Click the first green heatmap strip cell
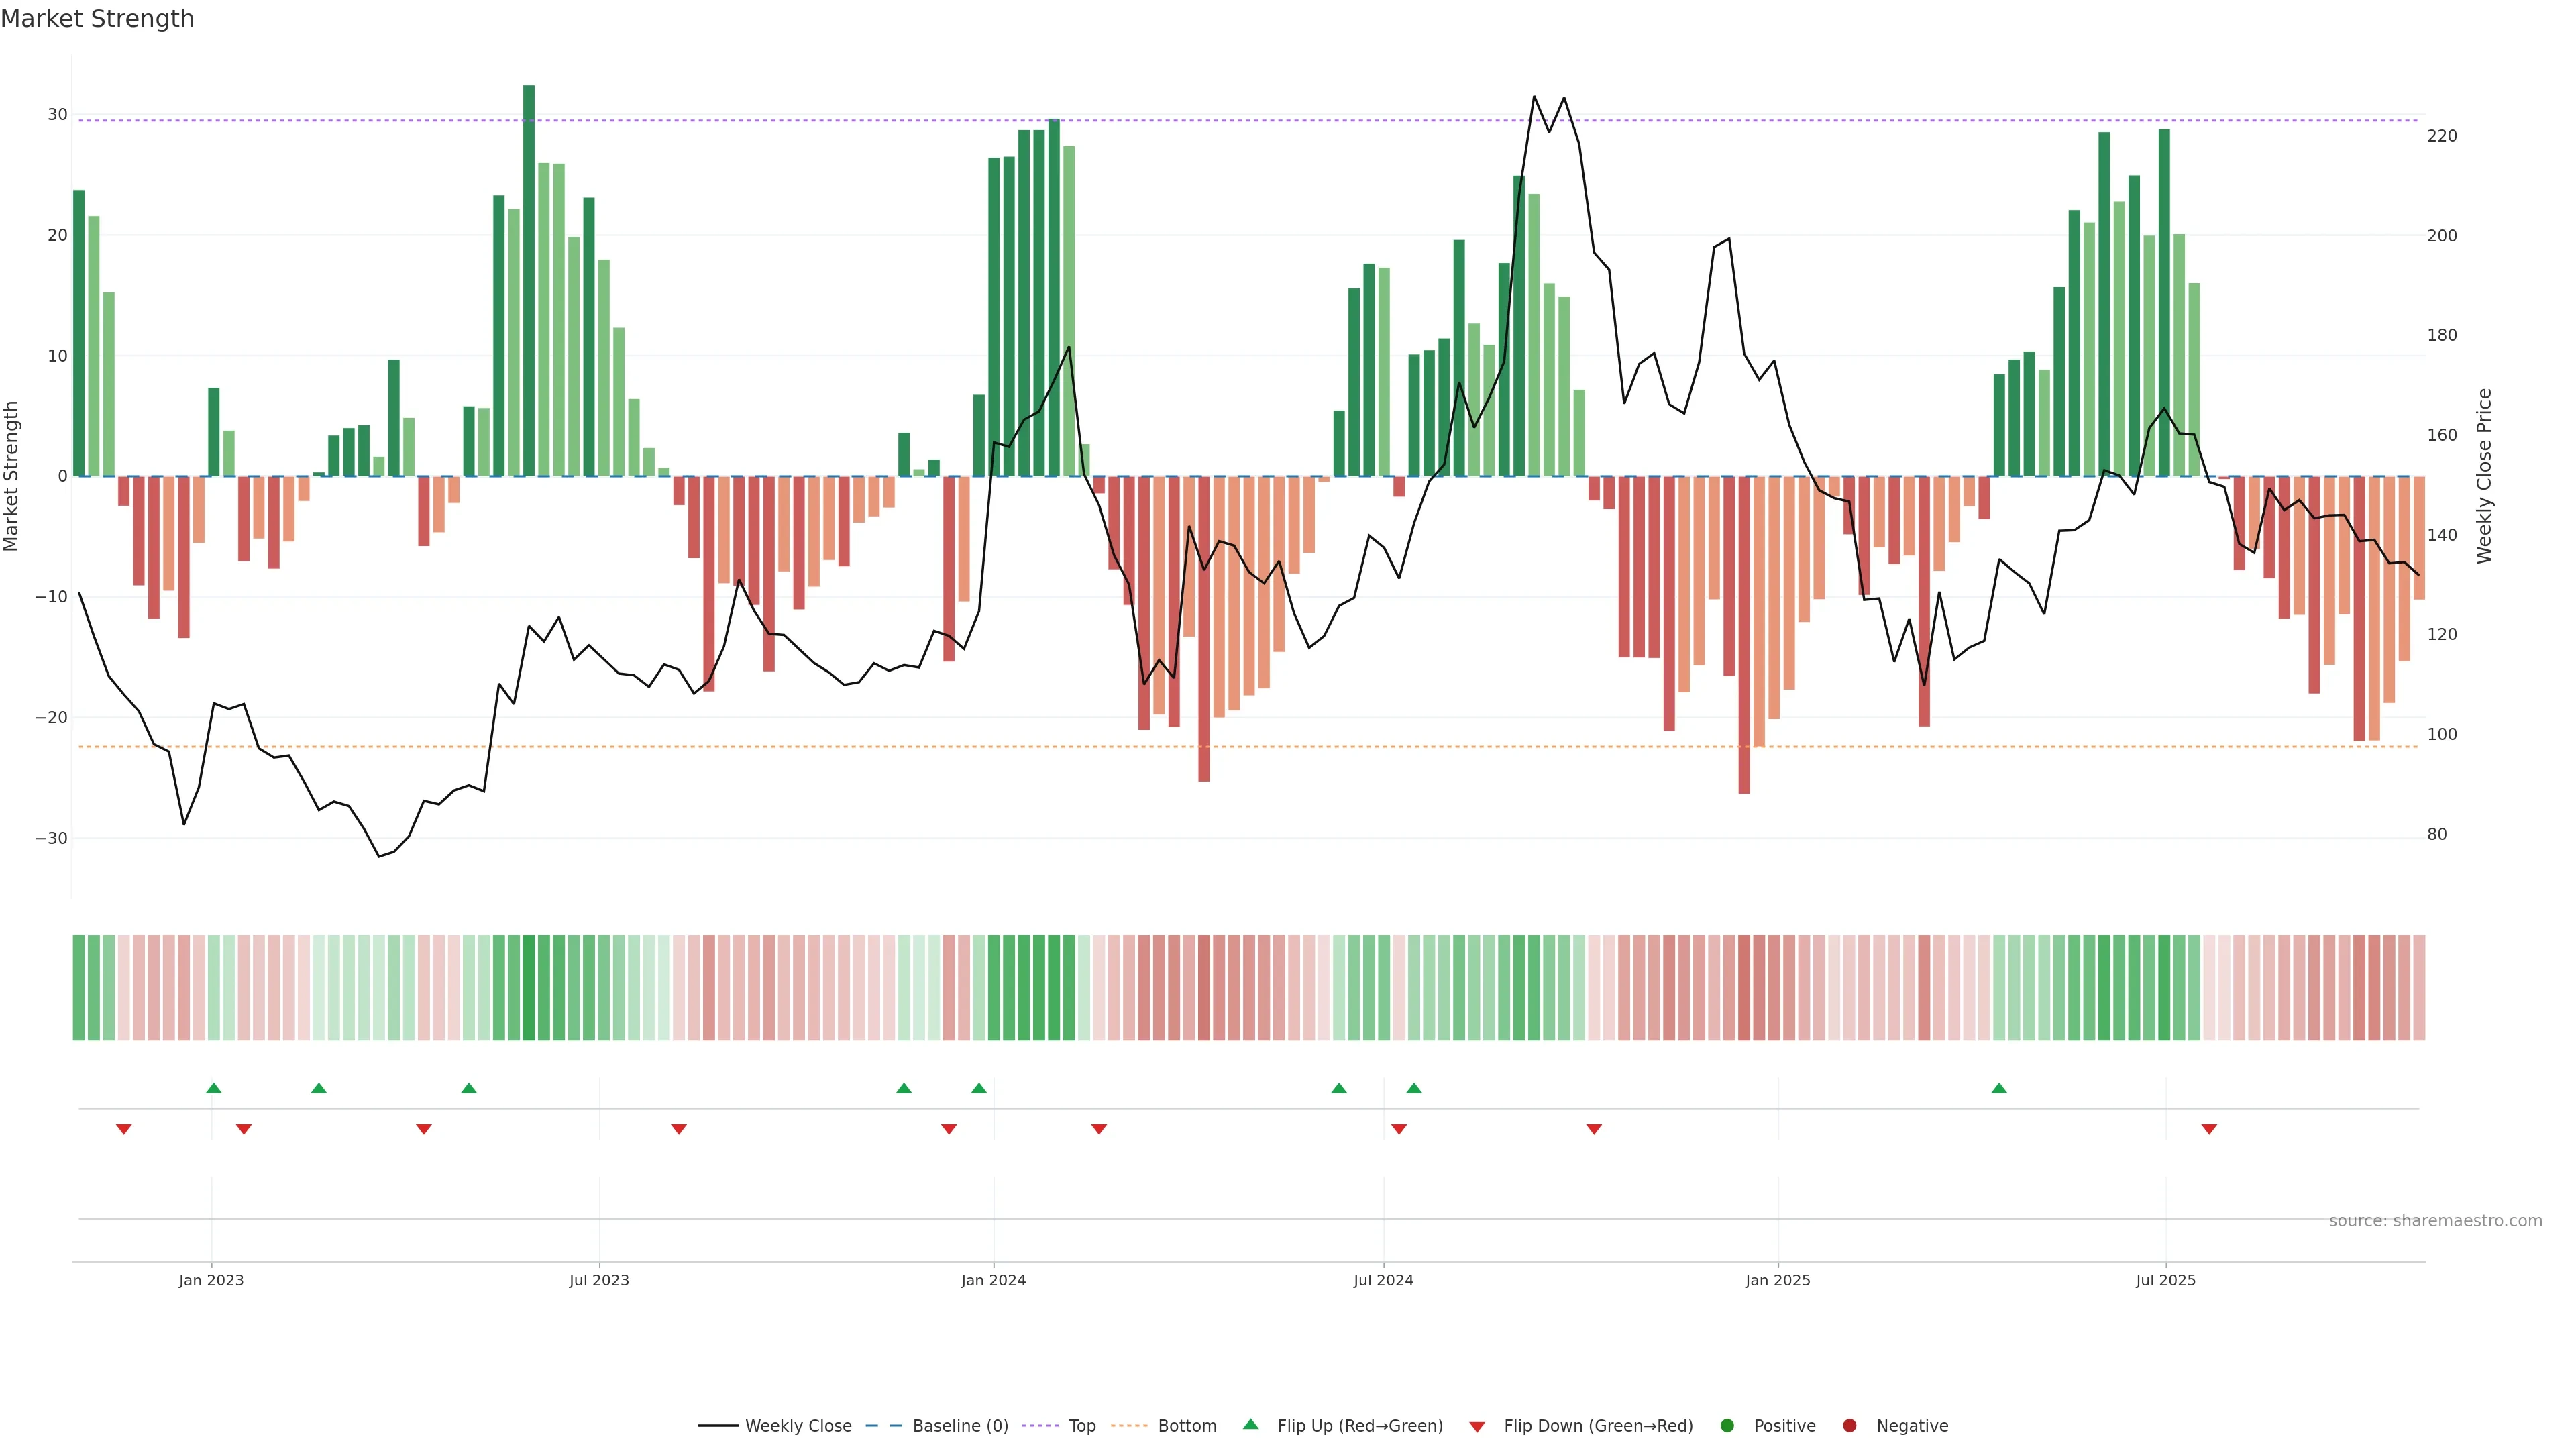 tap(79, 988)
